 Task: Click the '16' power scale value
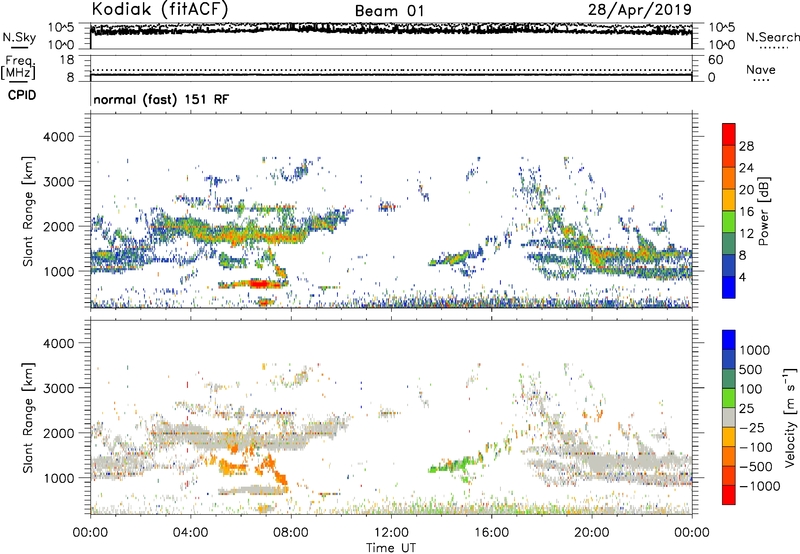click(x=746, y=212)
